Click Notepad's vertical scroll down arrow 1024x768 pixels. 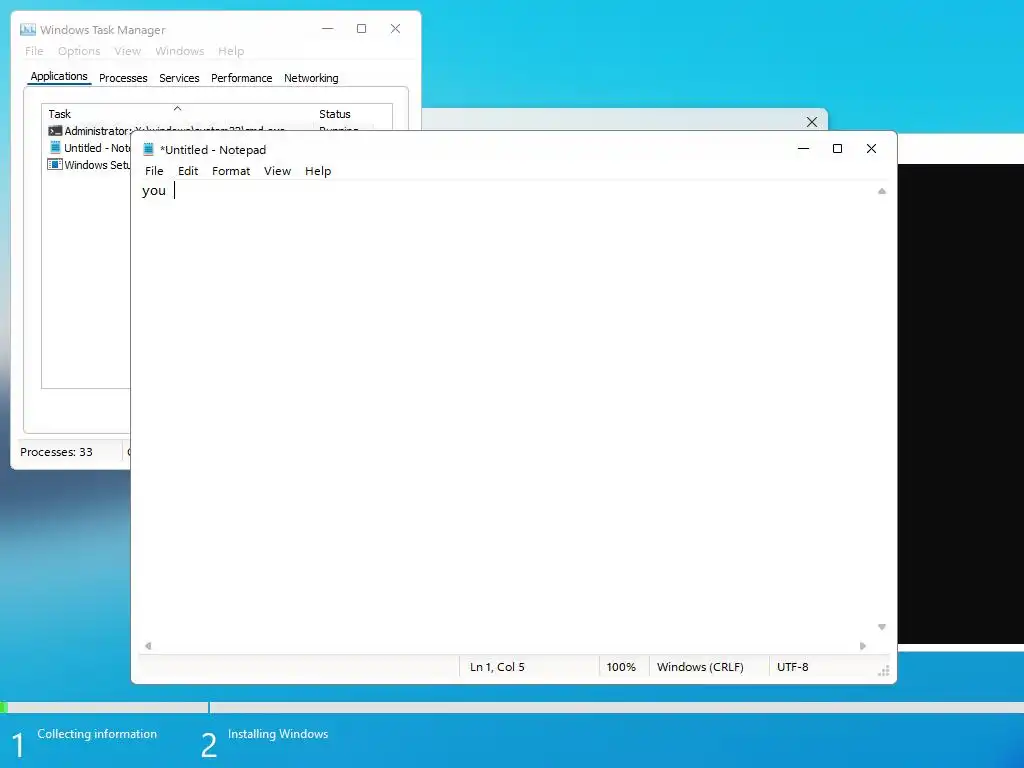[x=882, y=627]
